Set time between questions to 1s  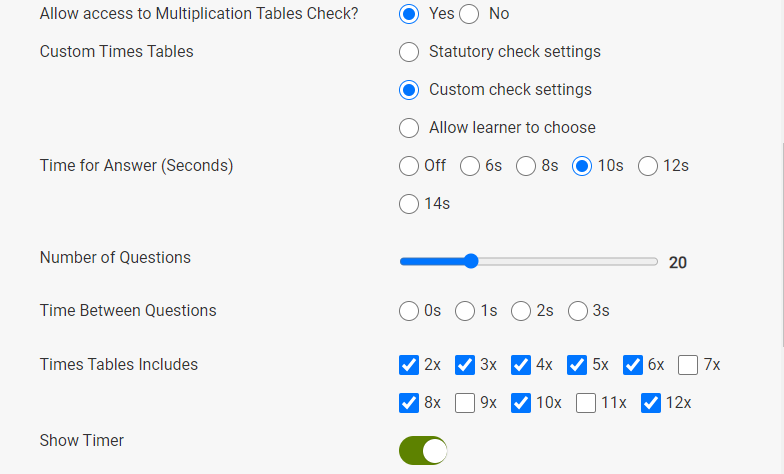[x=465, y=311]
